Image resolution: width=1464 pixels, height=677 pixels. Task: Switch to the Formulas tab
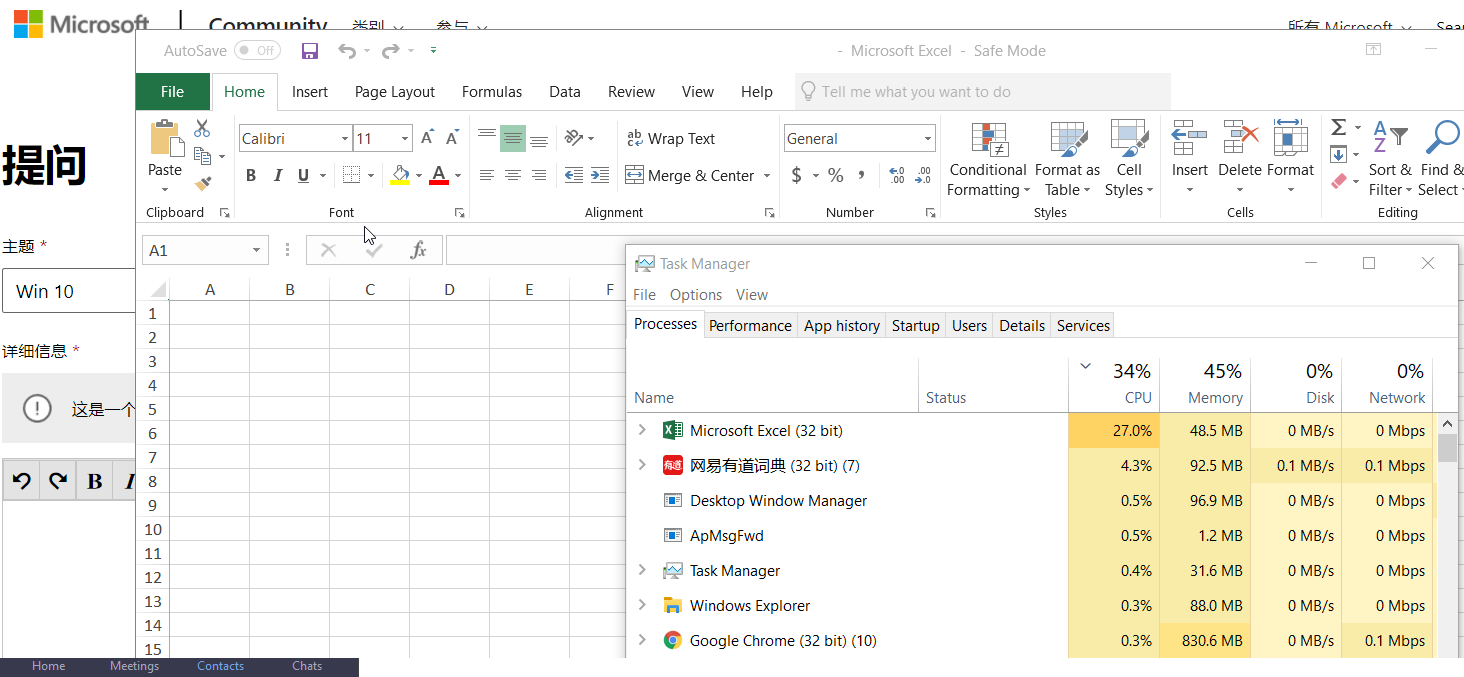[x=492, y=91]
